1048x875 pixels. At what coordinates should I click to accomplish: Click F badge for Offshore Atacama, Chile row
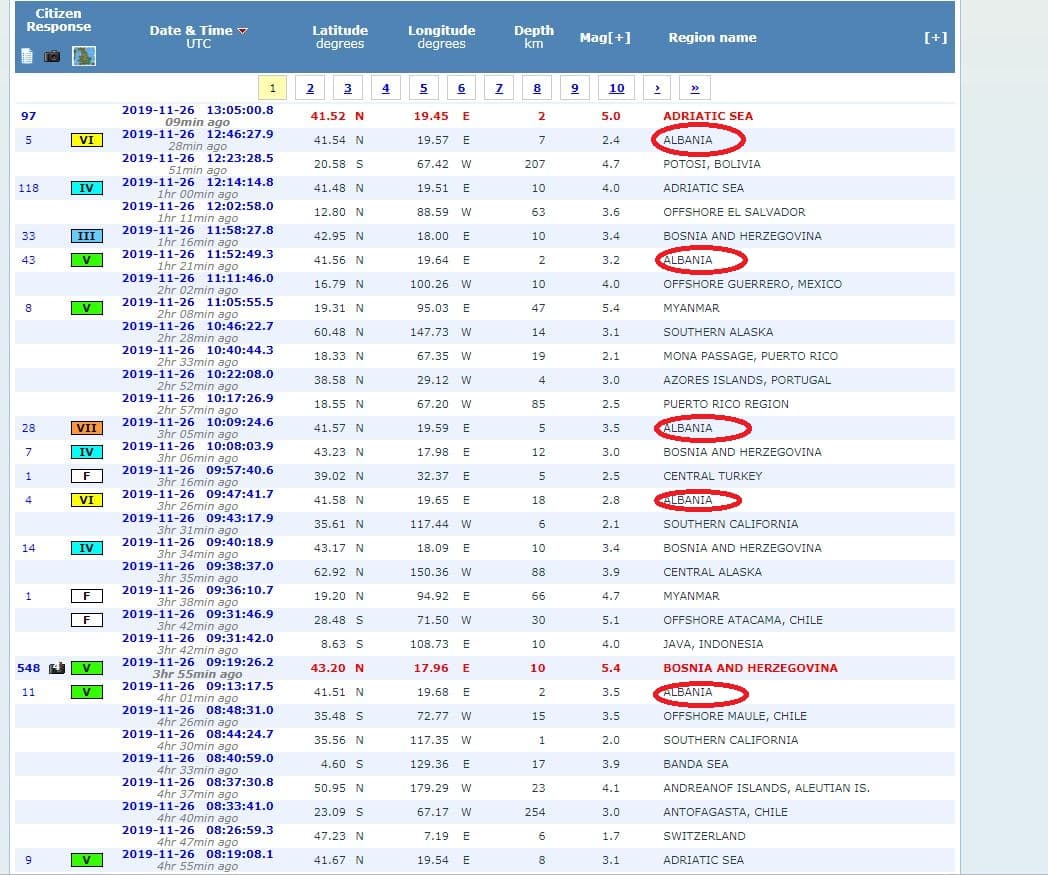tap(87, 620)
